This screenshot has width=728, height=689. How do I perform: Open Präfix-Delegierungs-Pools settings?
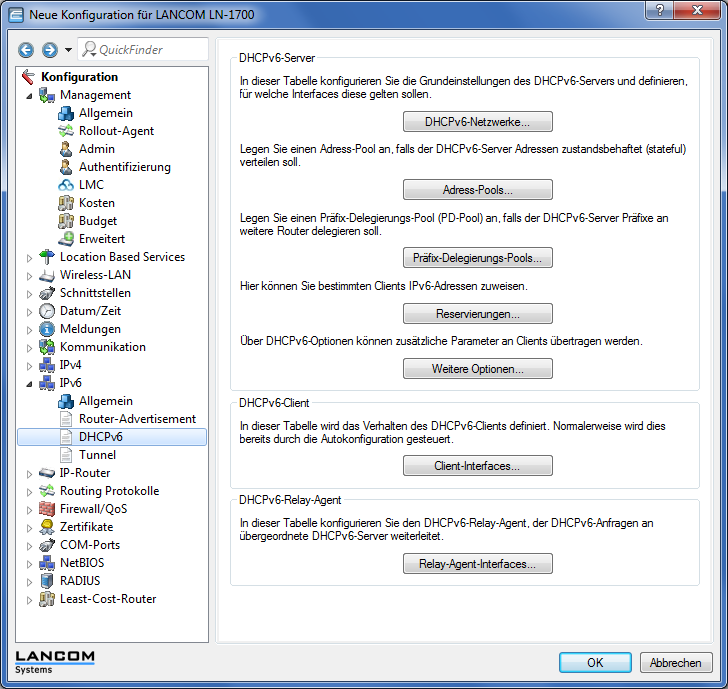coord(477,258)
